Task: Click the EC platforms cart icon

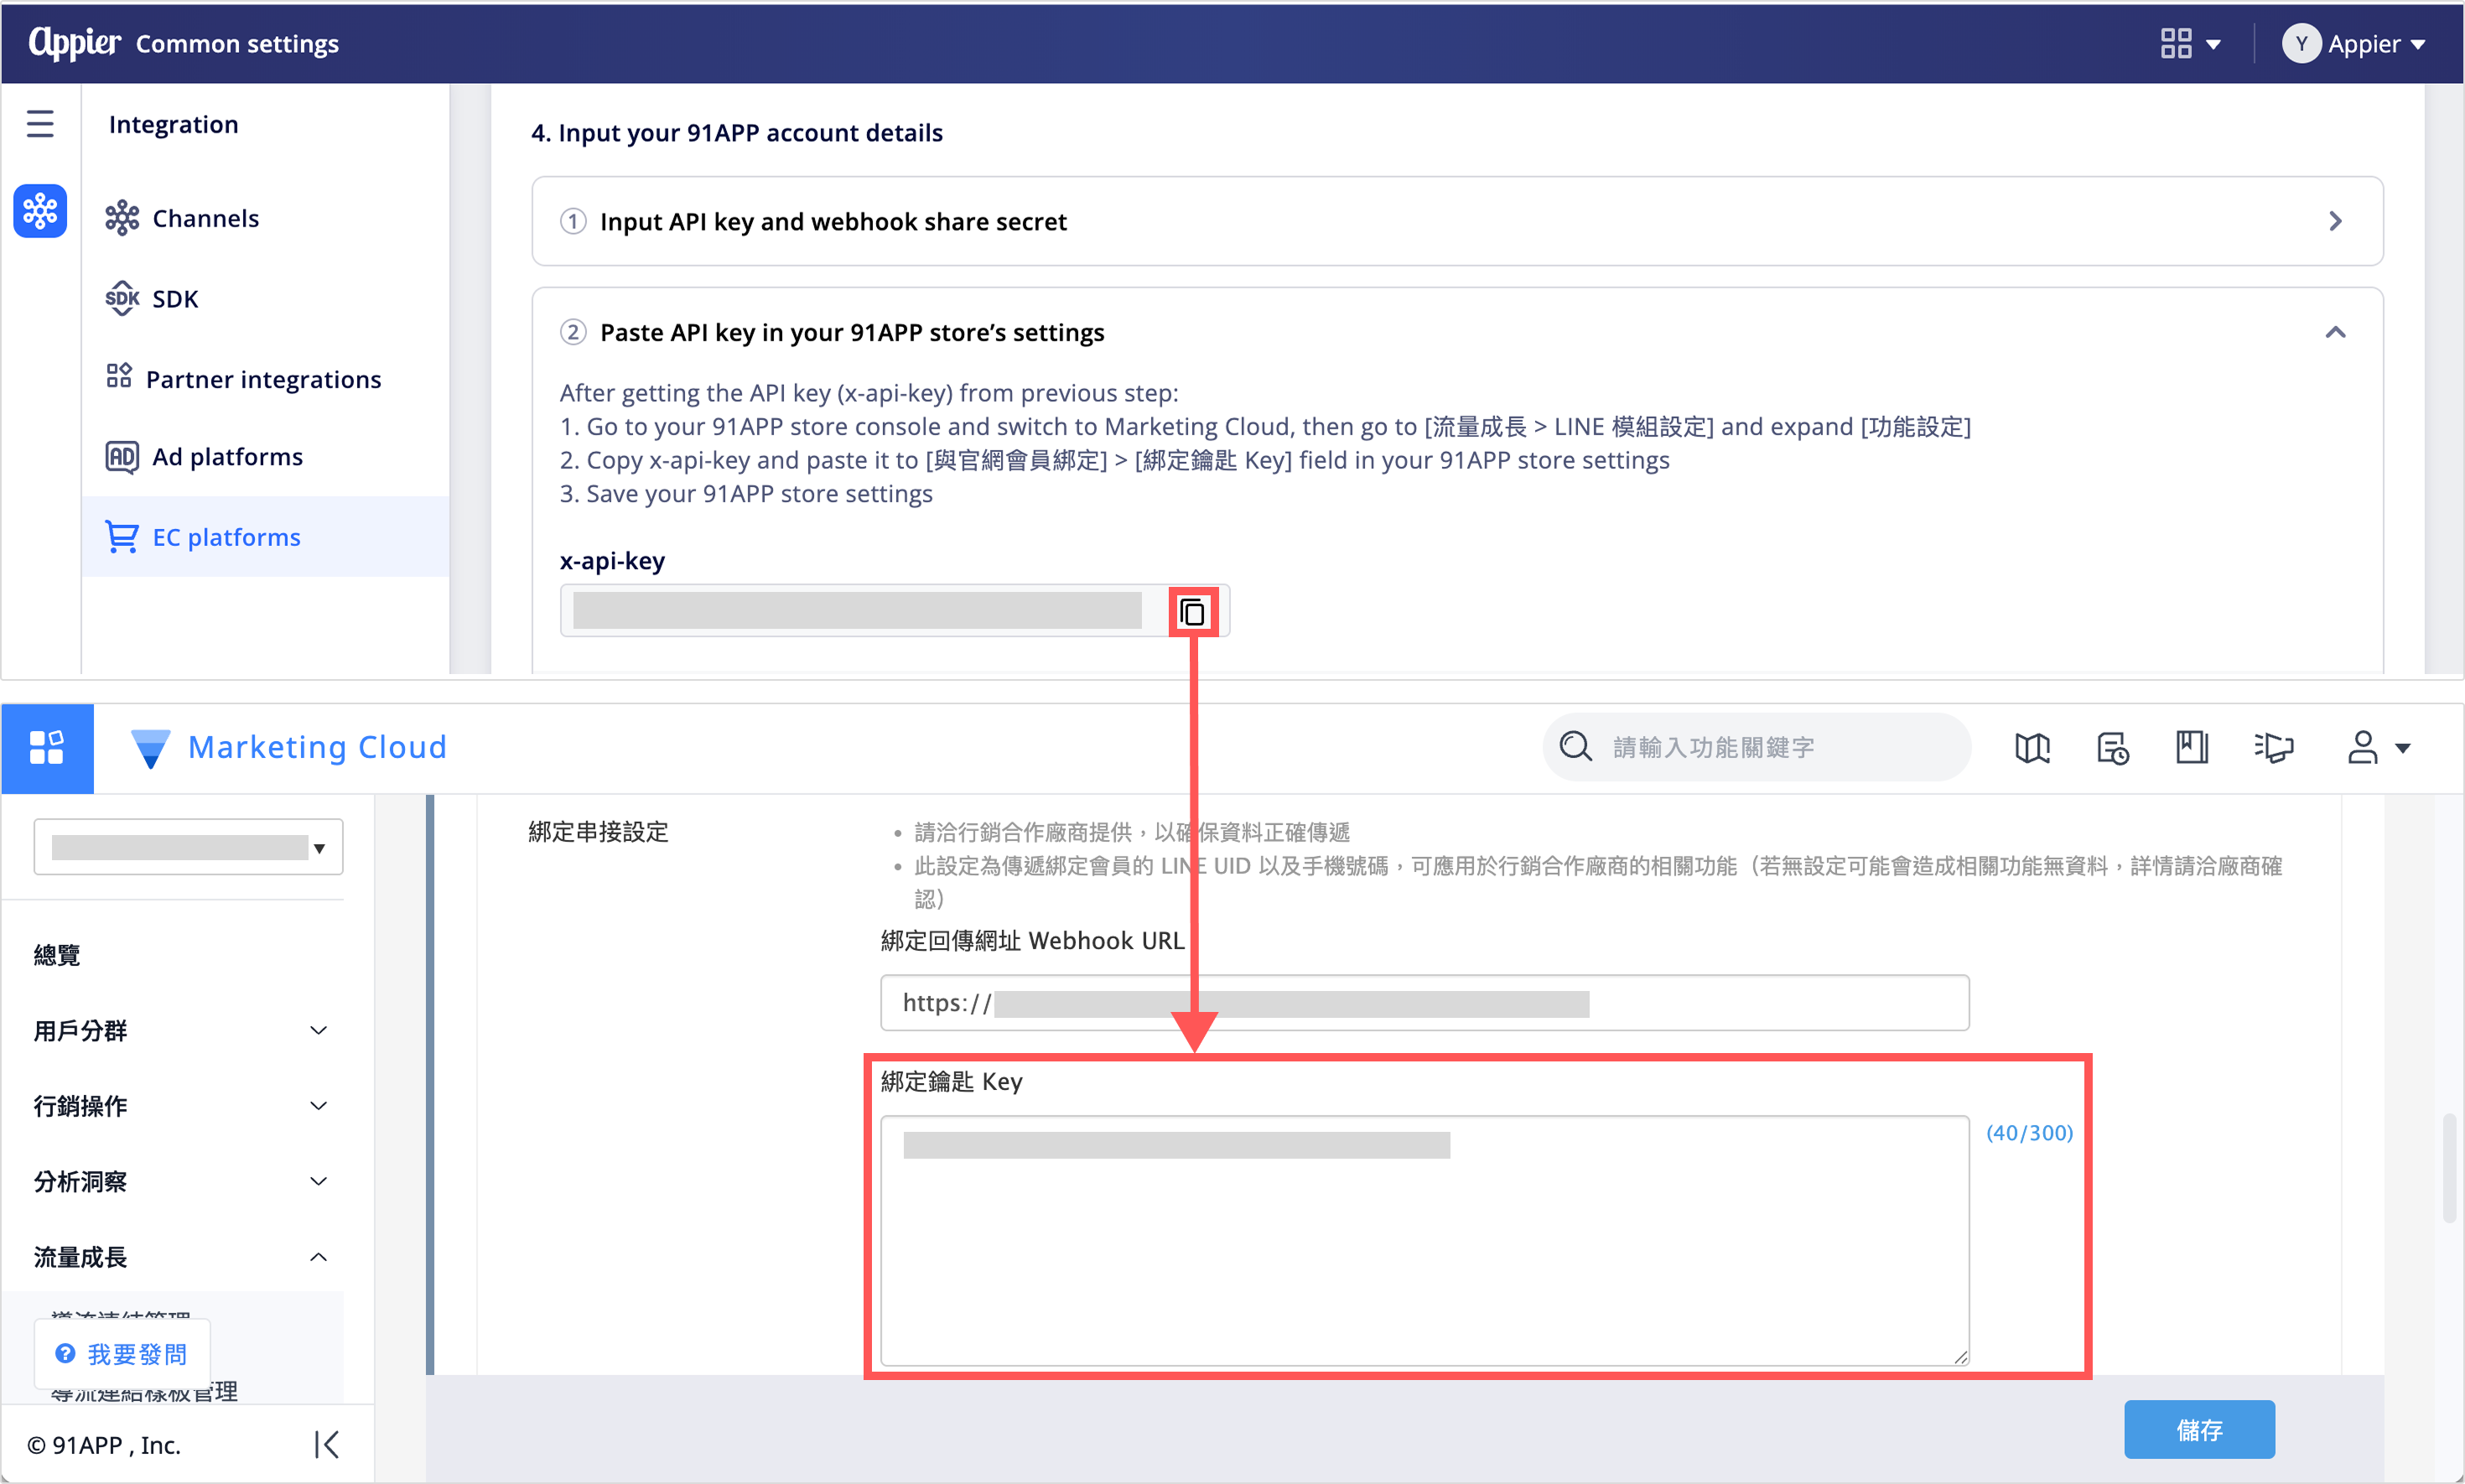Action: pos(122,537)
